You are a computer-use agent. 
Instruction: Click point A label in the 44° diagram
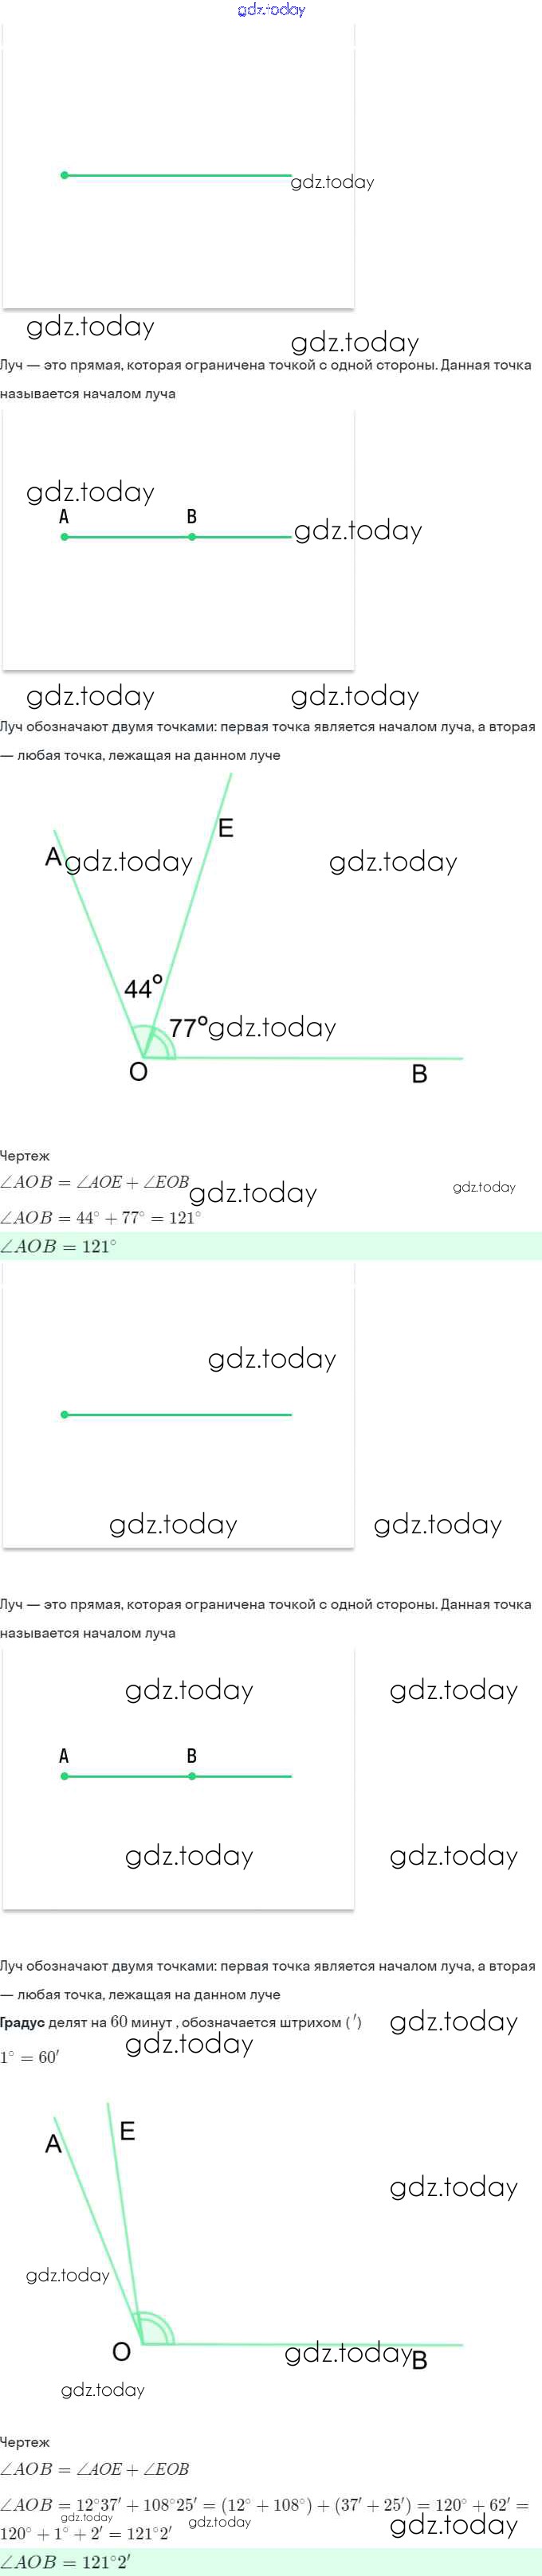[x=54, y=857]
